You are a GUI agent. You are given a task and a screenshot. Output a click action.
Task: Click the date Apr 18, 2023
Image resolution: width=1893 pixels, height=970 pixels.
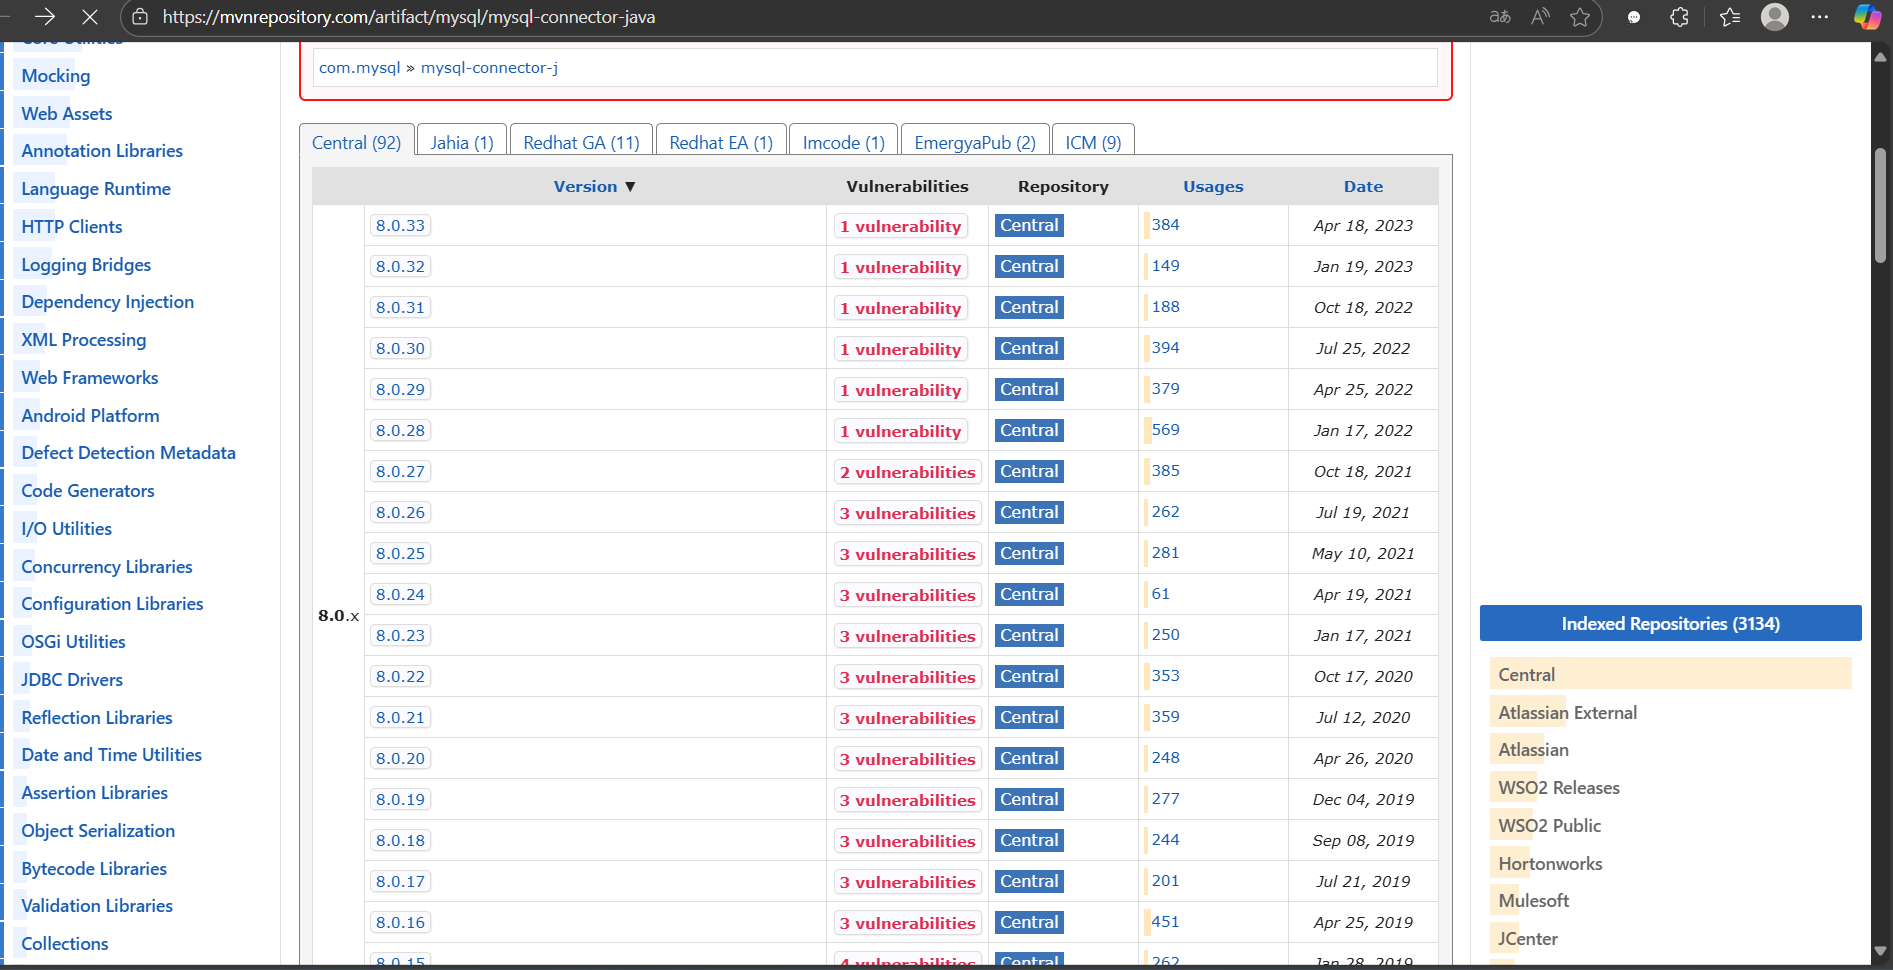1363,226
